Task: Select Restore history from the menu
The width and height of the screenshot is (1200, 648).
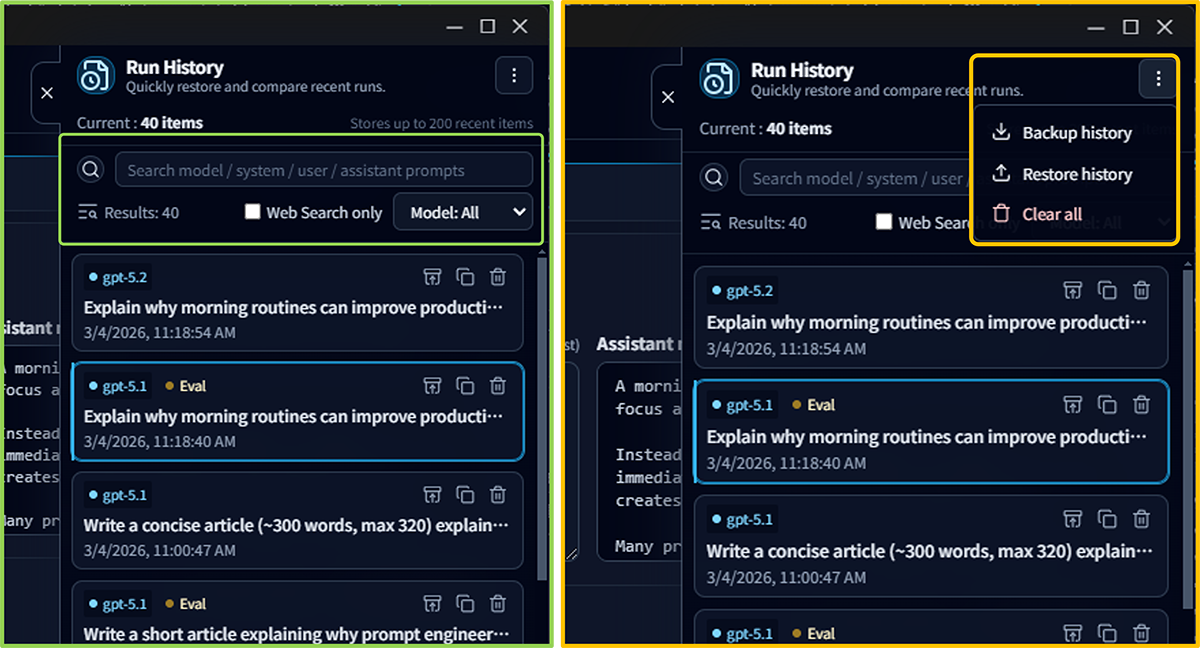Action: [1076, 174]
